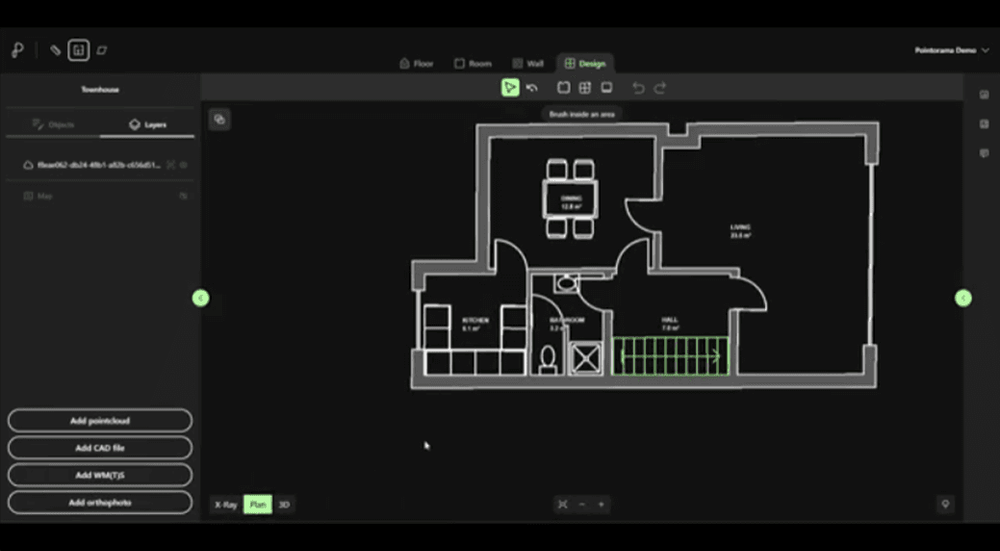
Task: Collapse the left panel with green arrow
Action: 201,298
